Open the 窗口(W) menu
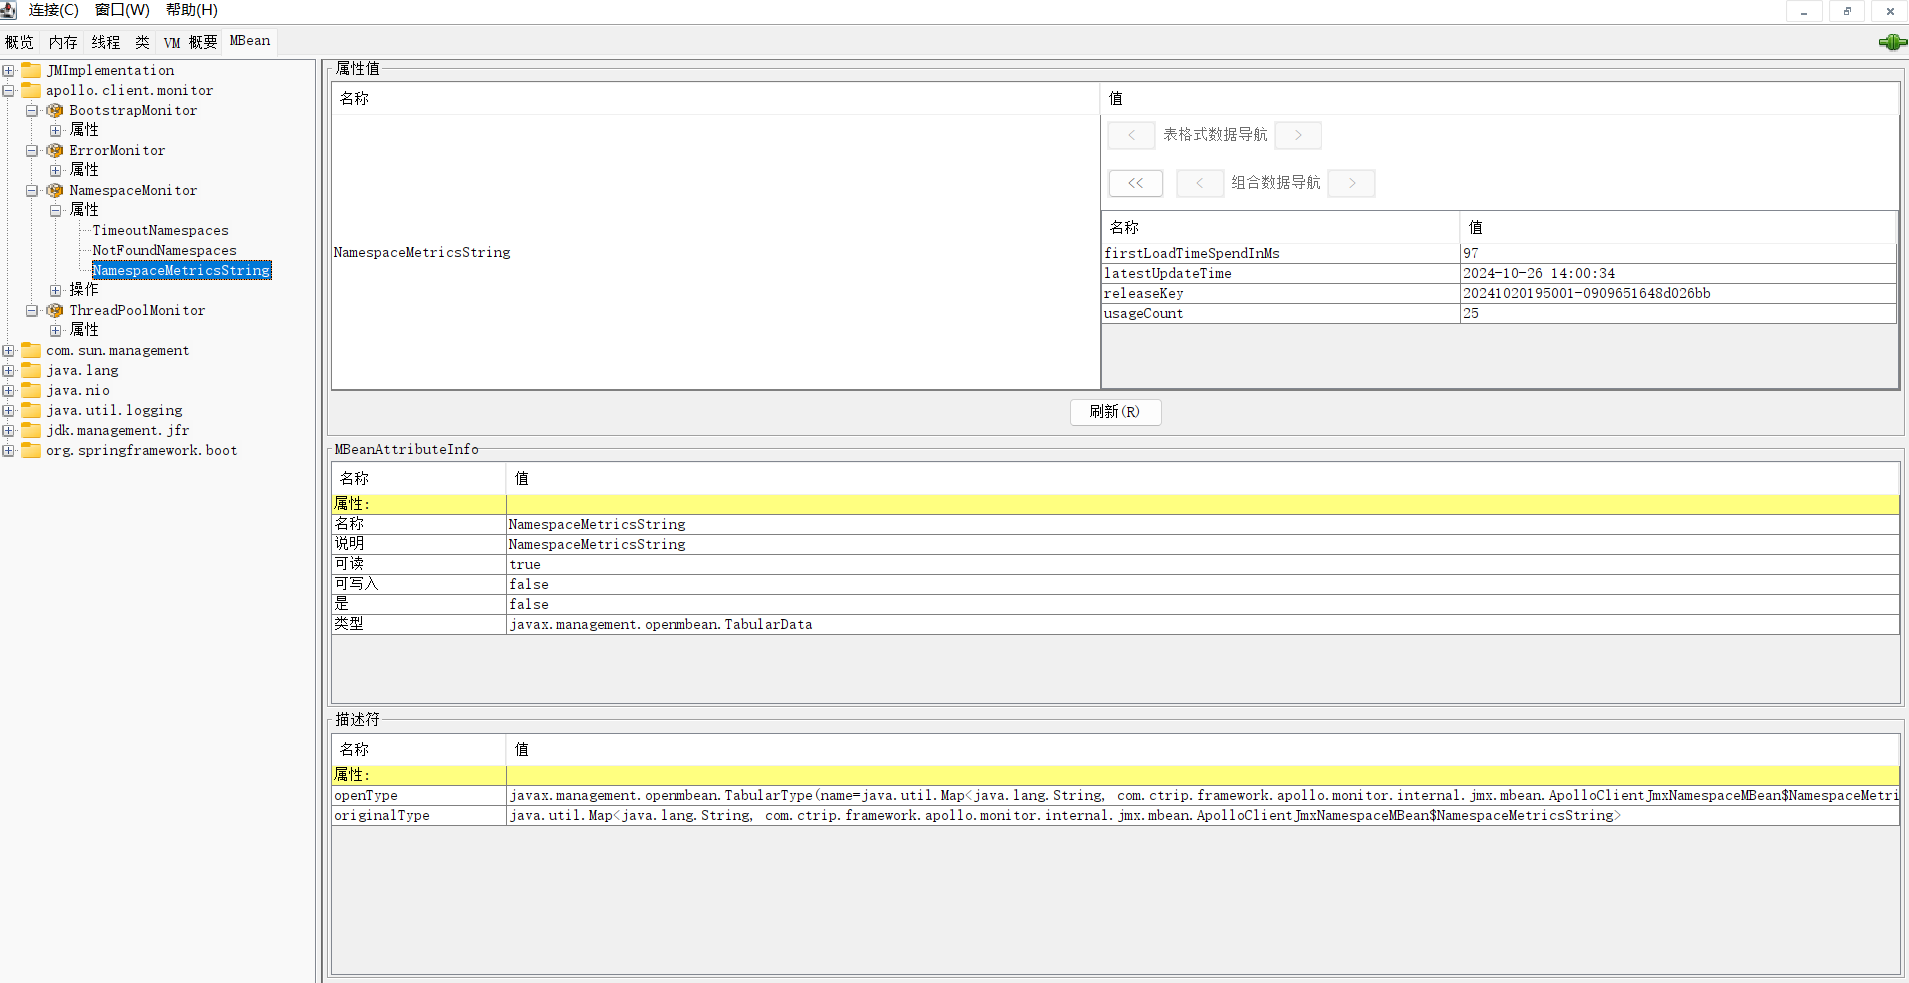1909x983 pixels. [x=122, y=10]
